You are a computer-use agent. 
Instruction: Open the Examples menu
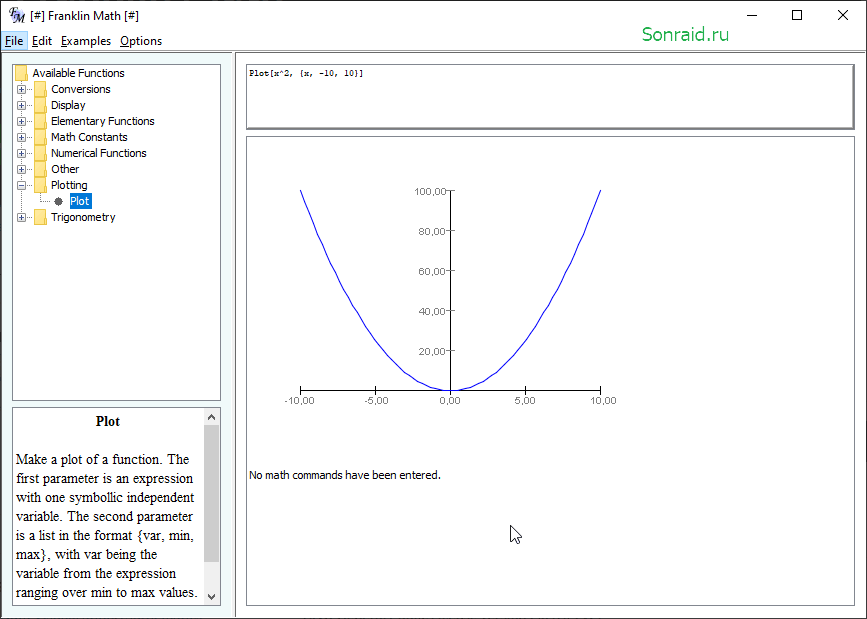(86, 41)
